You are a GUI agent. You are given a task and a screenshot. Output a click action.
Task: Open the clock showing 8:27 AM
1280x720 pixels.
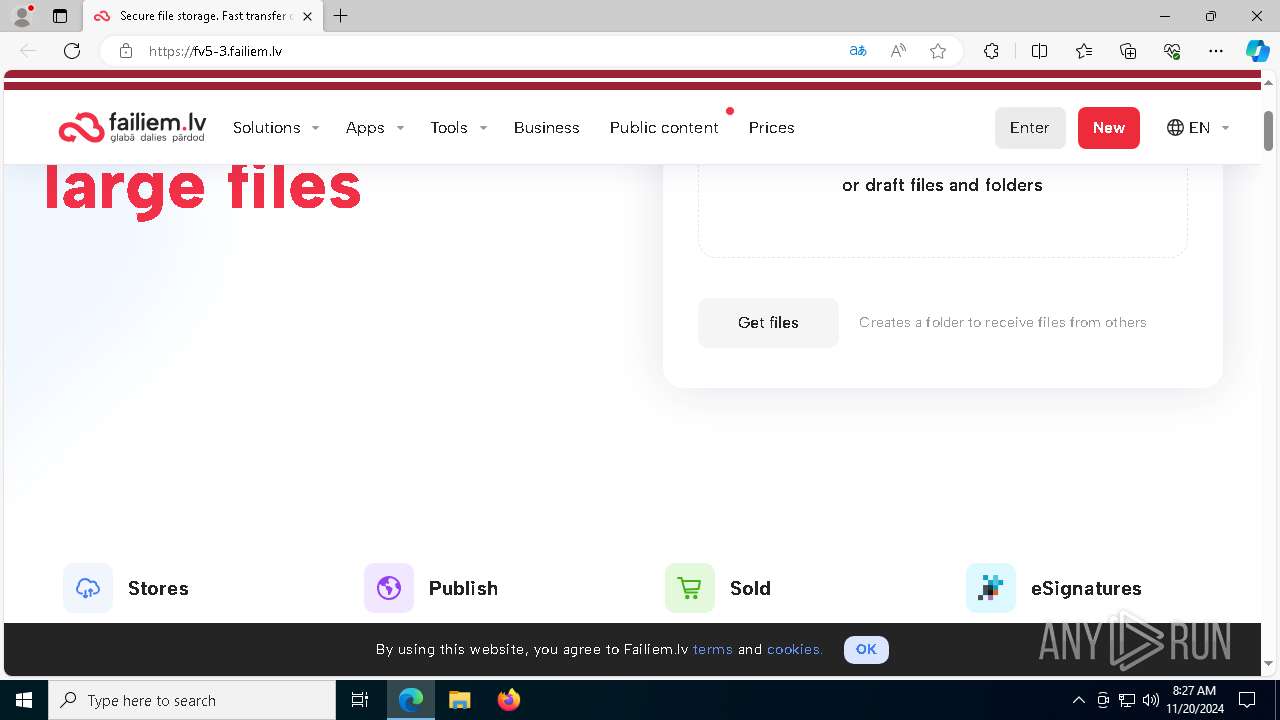pos(1195,700)
